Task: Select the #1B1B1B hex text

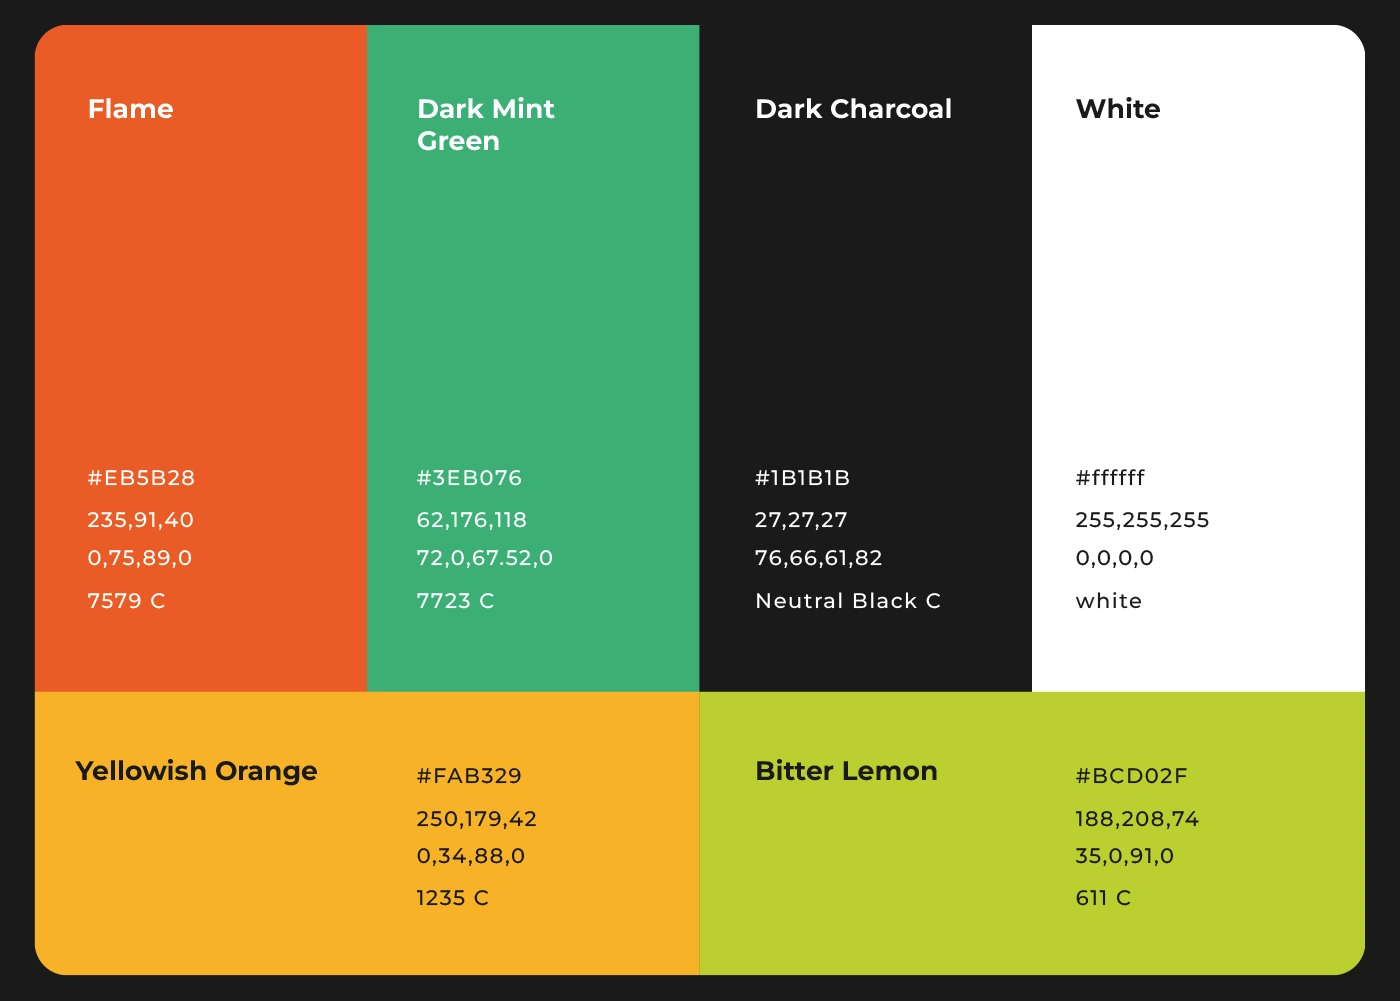Action: 803,478
